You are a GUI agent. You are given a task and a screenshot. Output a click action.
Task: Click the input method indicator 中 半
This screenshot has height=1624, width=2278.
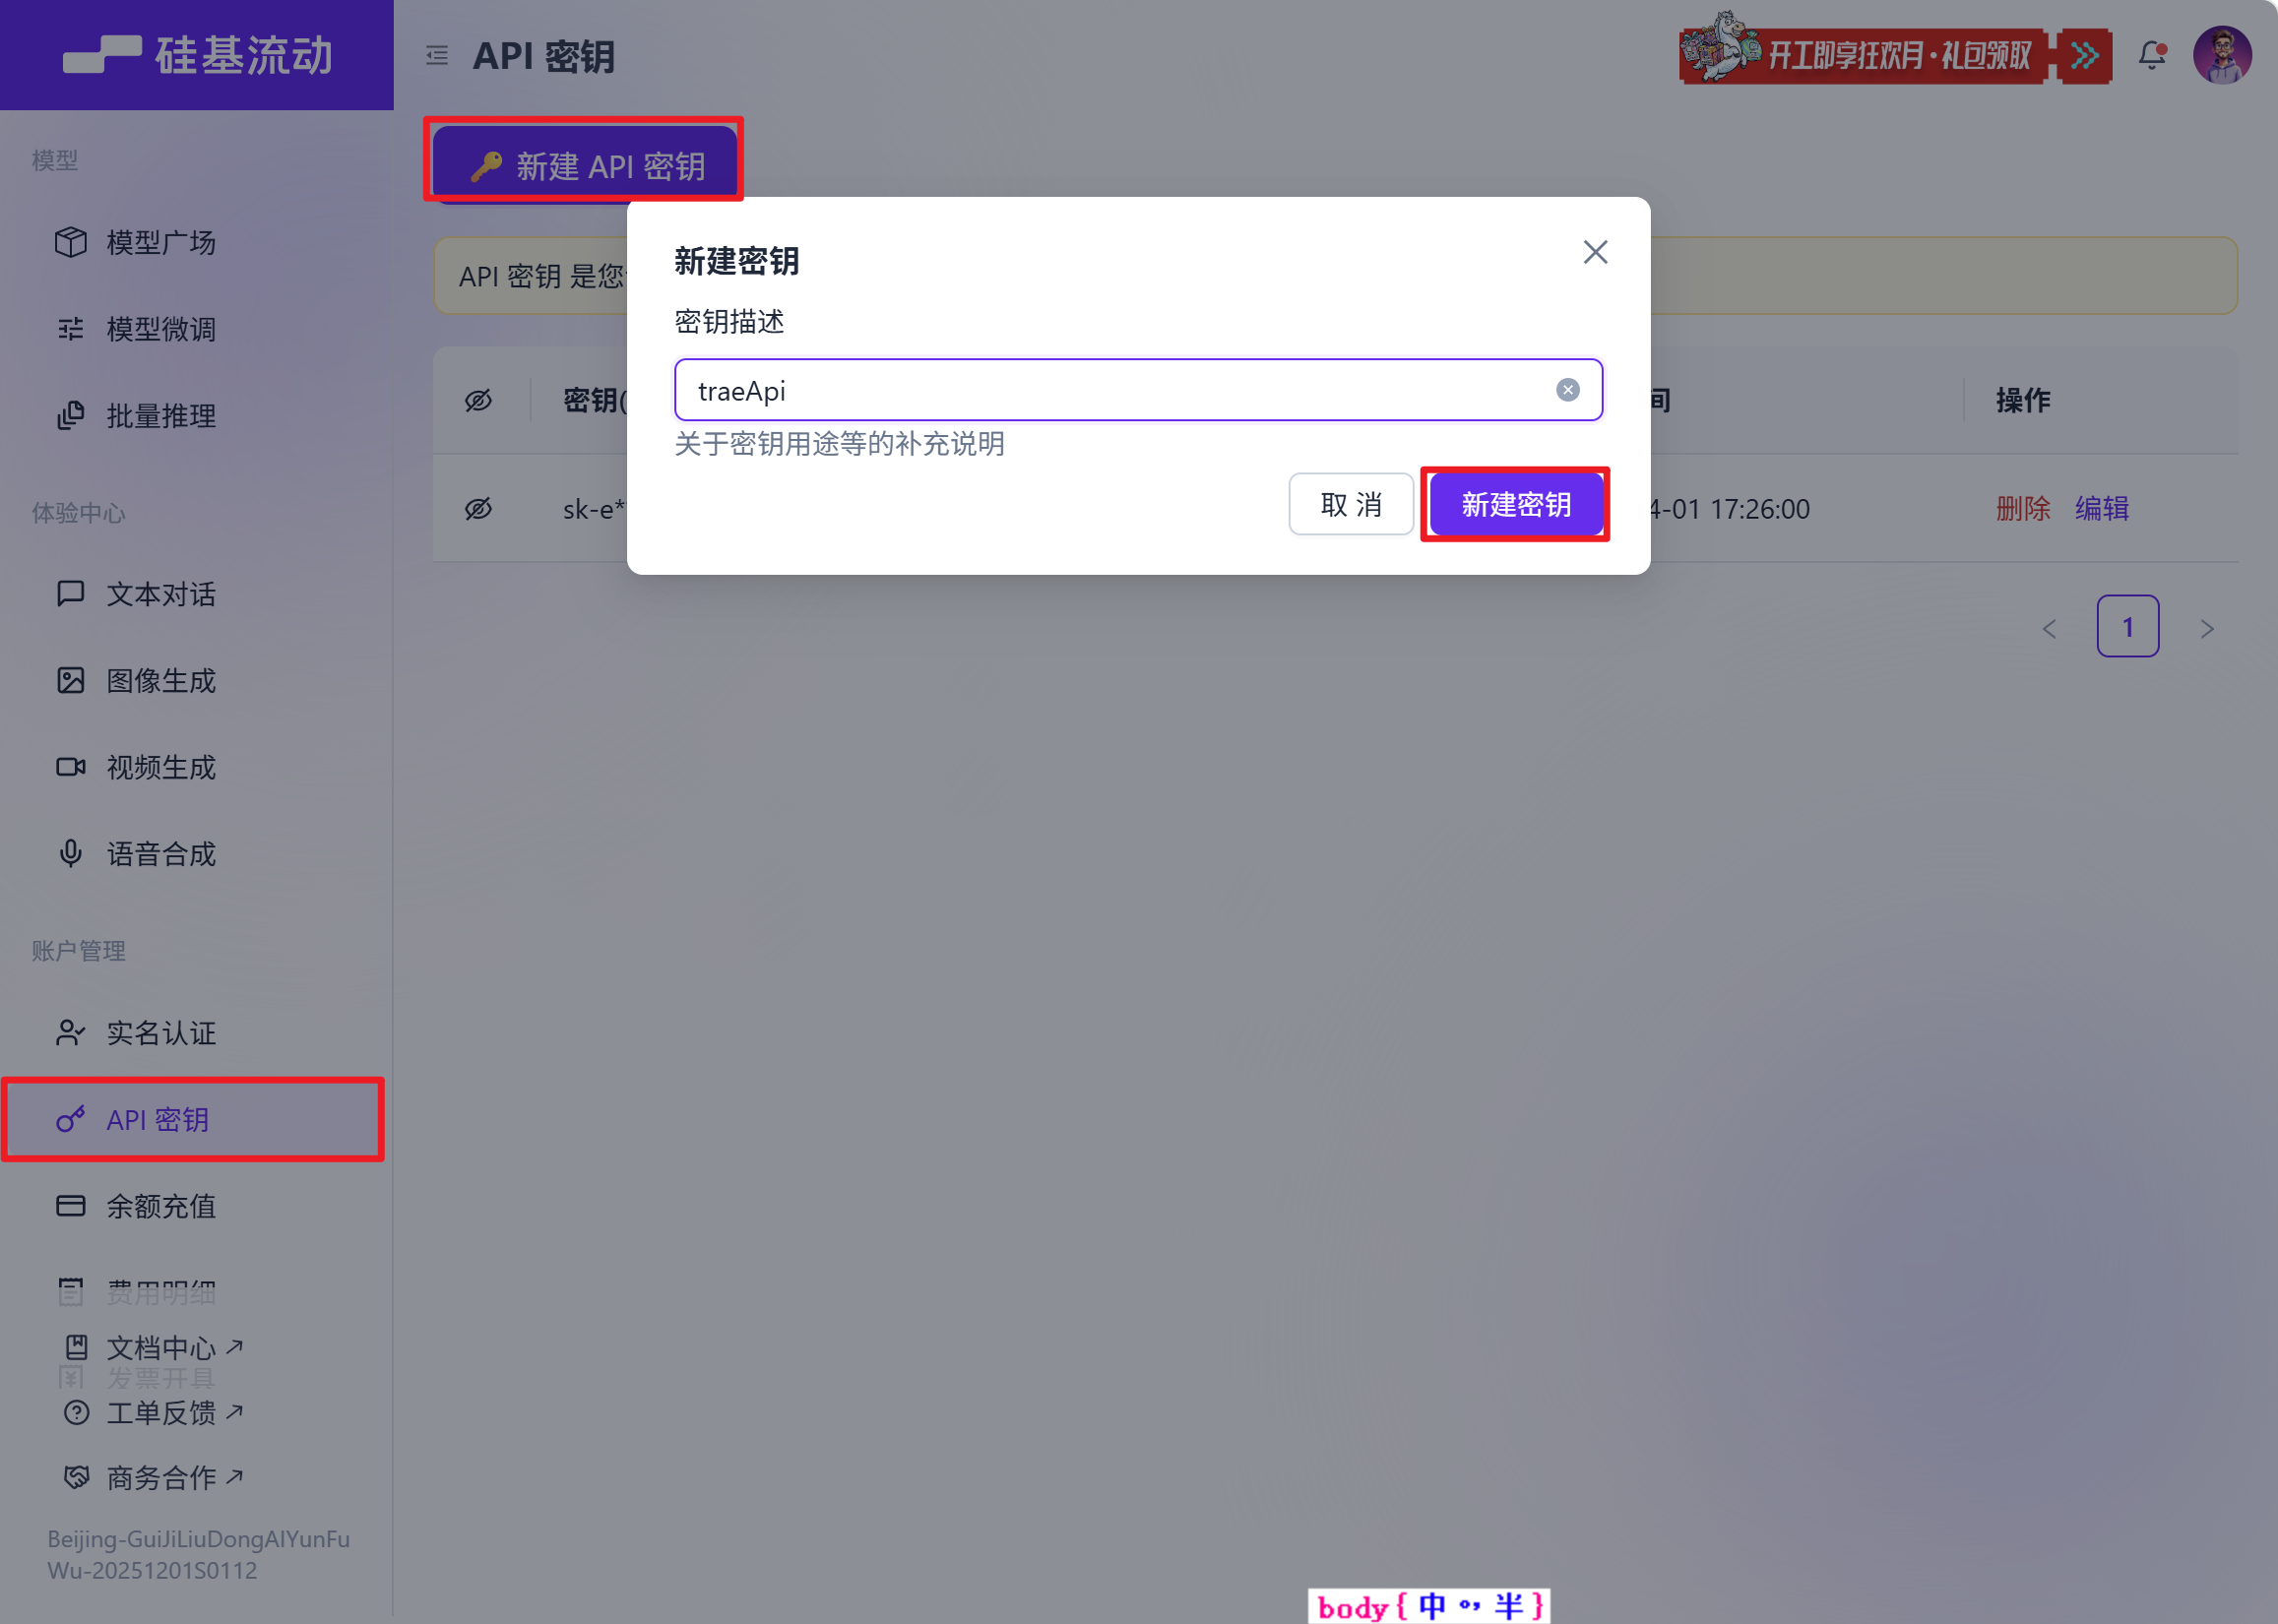[x=1429, y=1606]
